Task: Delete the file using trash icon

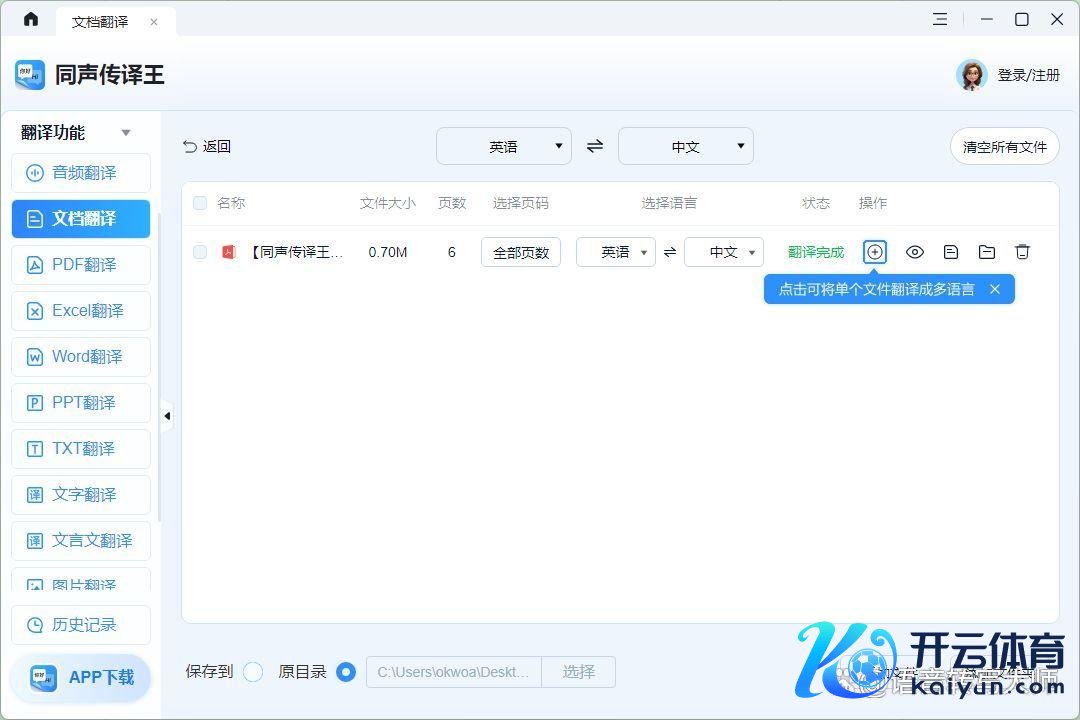Action: point(1022,252)
